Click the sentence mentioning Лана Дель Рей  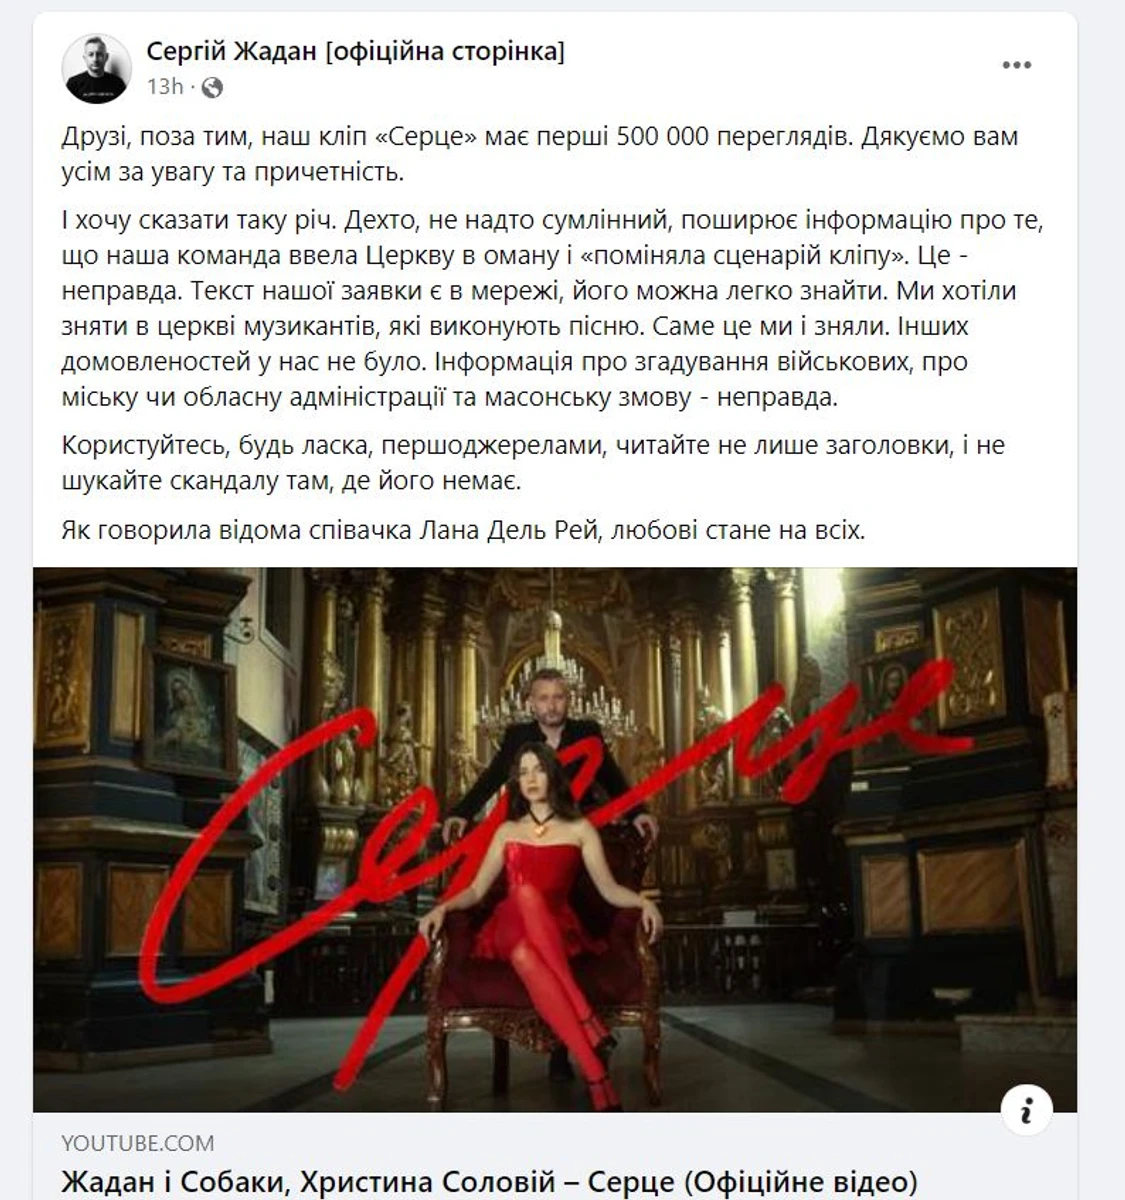click(x=463, y=529)
